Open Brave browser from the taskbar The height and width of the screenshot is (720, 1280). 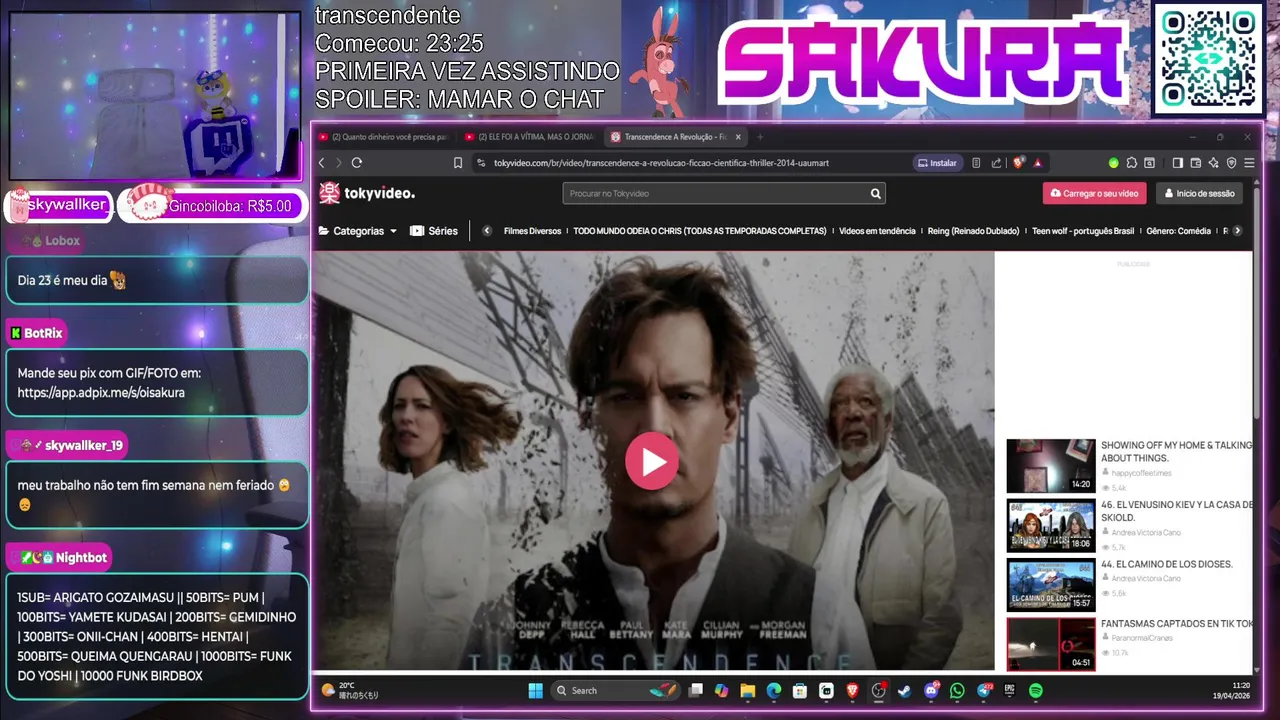852,690
